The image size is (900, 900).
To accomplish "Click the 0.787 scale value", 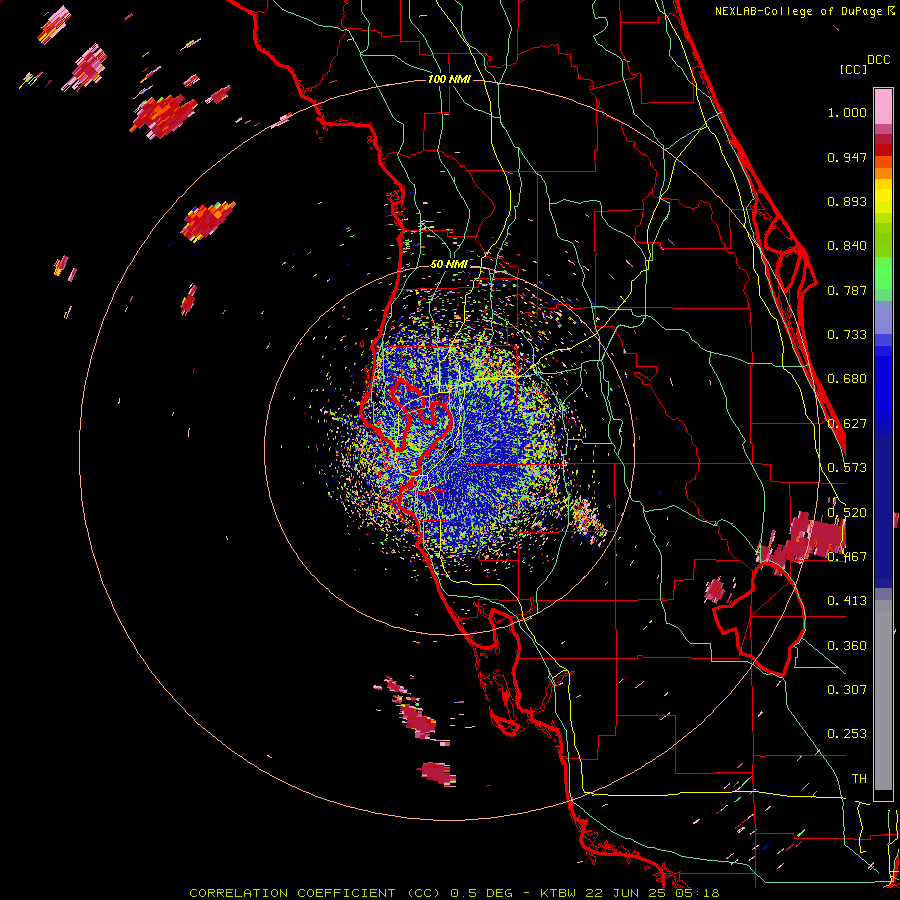I will (x=847, y=290).
